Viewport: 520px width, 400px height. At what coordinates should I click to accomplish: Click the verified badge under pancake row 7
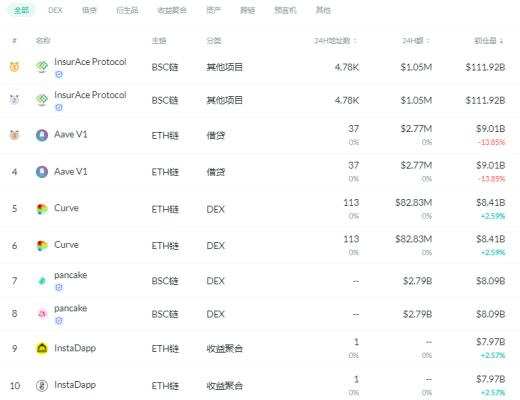59,287
